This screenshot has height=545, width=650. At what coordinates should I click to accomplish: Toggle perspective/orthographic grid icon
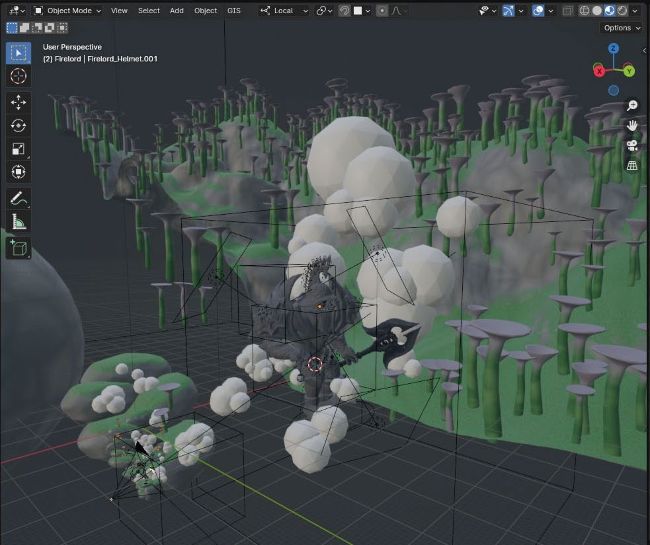coord(632,165)
